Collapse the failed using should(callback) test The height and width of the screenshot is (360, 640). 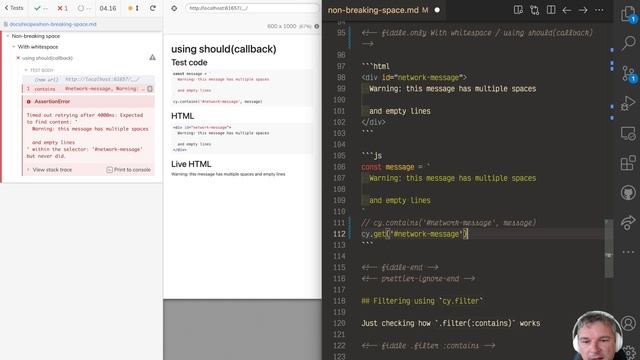click(47, 58)
